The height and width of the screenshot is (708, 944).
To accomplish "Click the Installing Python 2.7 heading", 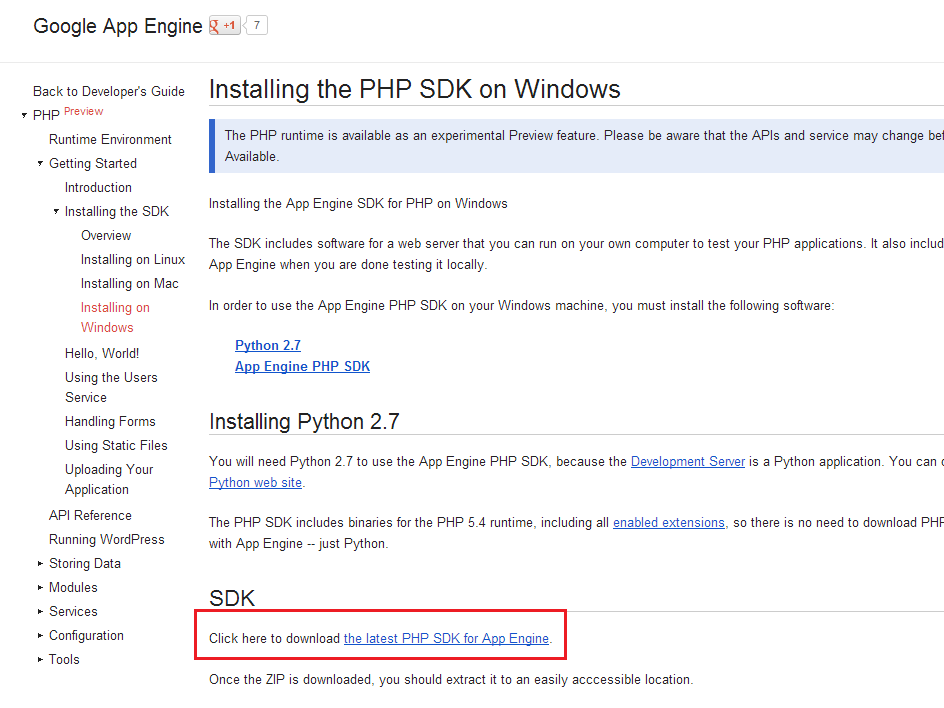I will coord(304,421).
